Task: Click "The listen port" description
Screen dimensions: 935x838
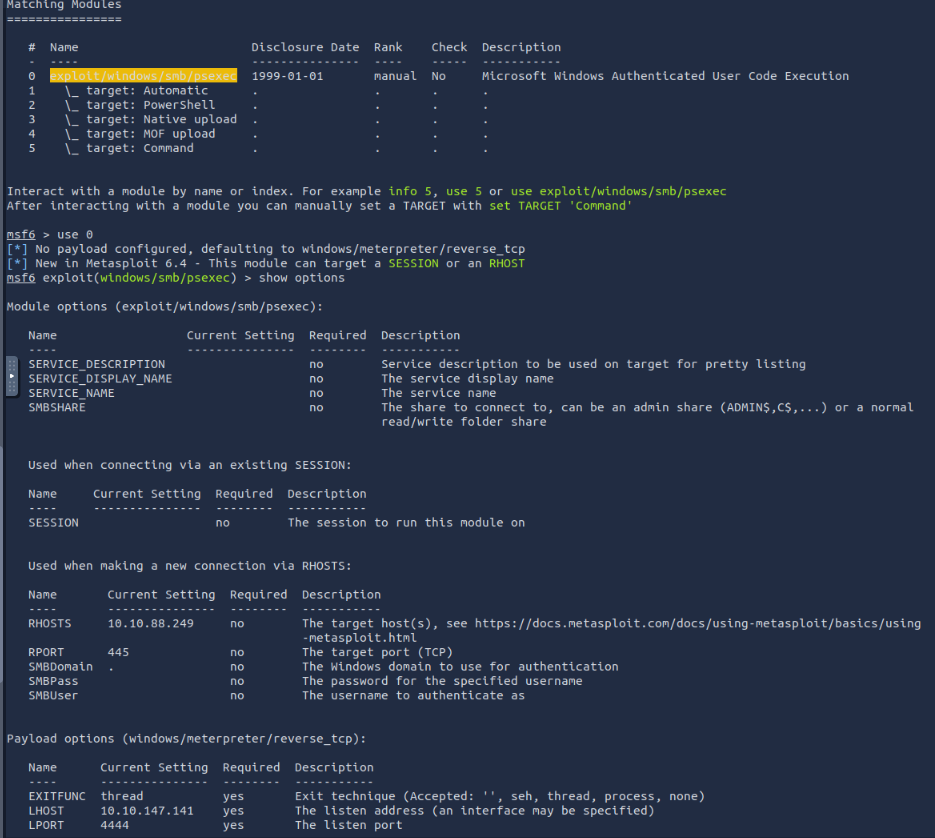Action: 349,825
